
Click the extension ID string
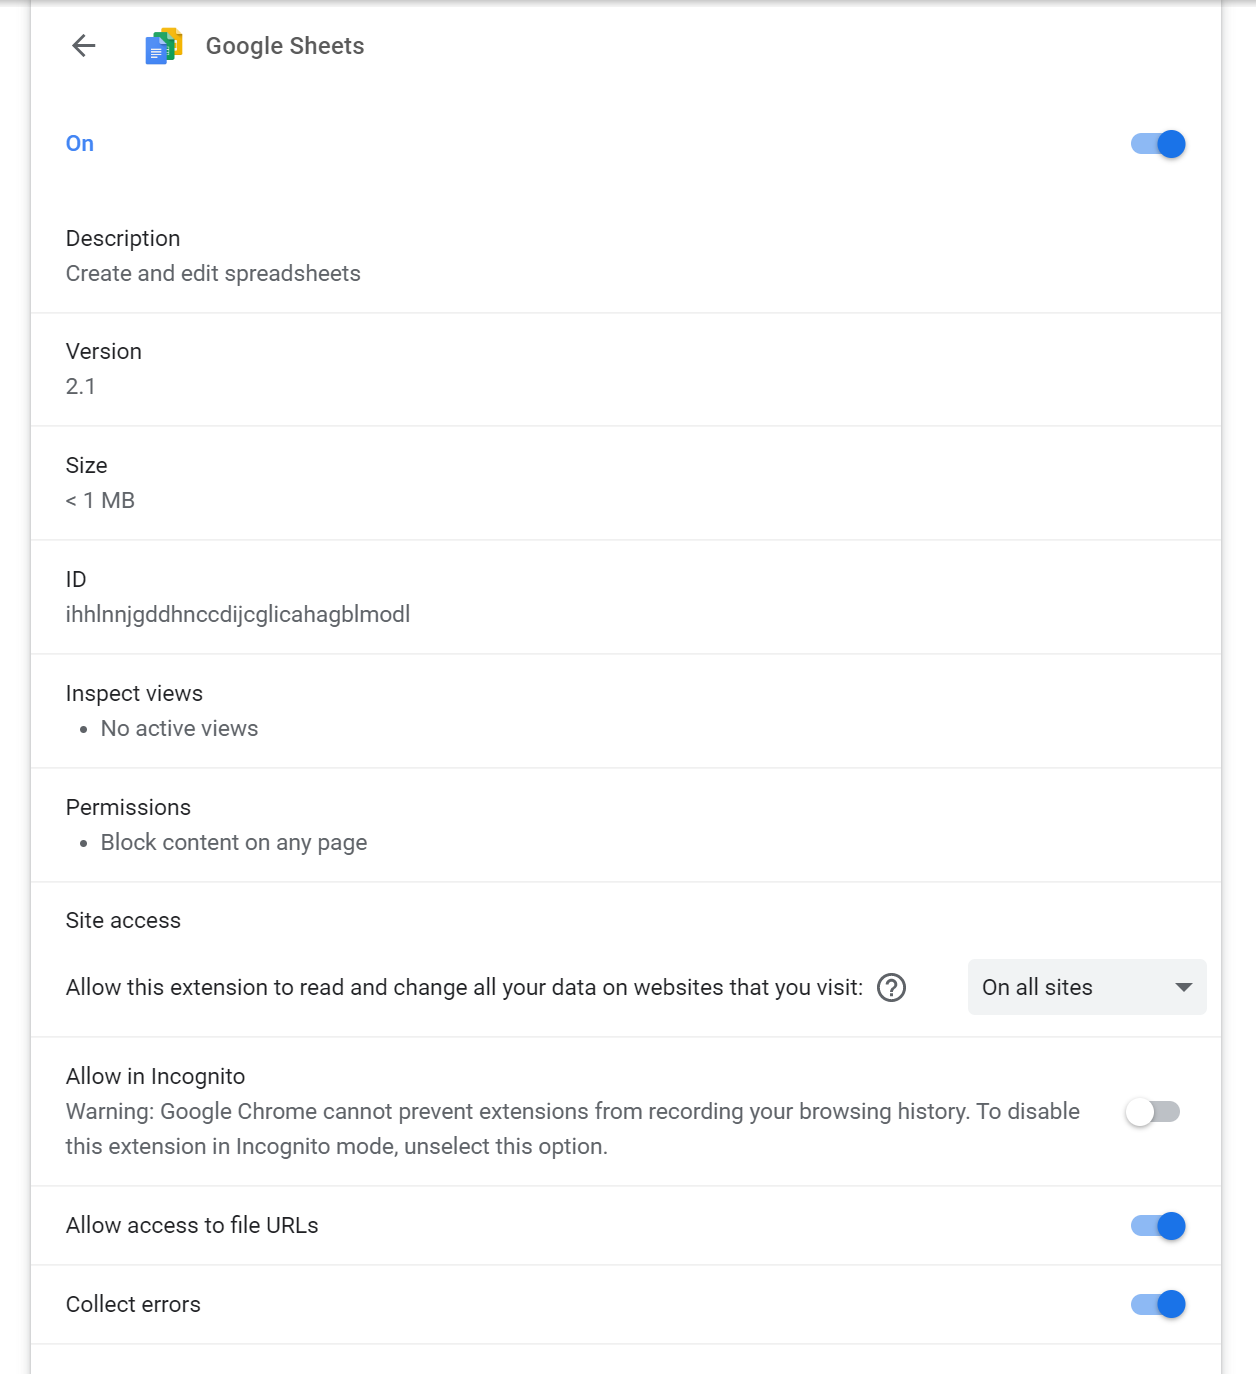click(x=238, y=614)
